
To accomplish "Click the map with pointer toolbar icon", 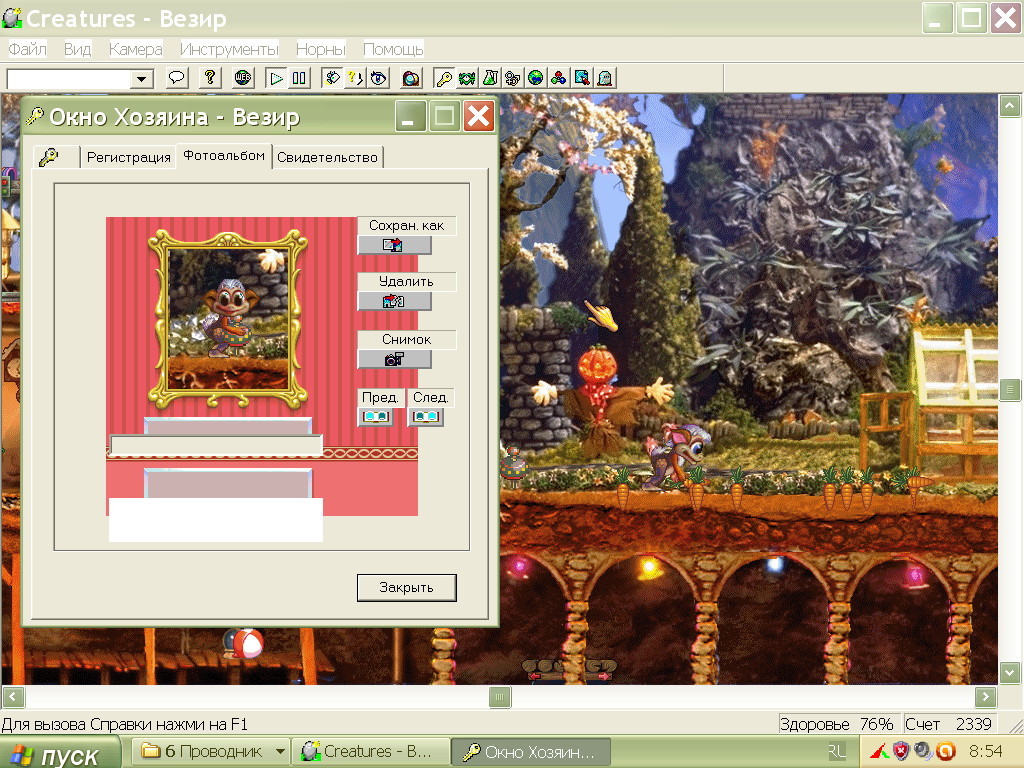I will (581, 78).
